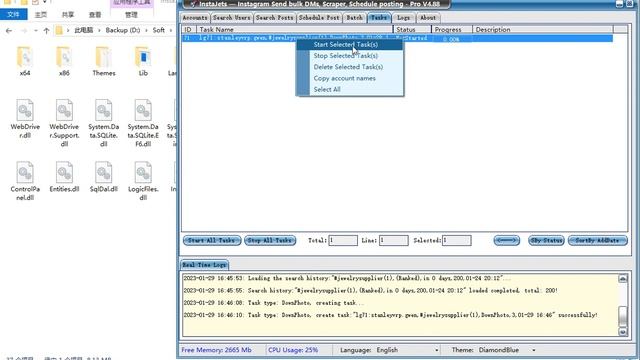Open recent locations dropdown in Explorer
The image size is (640, 360).
36,30
